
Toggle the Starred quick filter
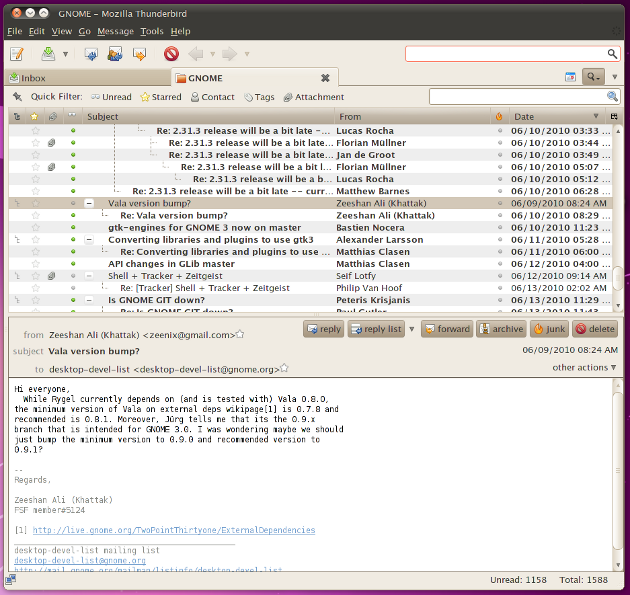[161, 97]
